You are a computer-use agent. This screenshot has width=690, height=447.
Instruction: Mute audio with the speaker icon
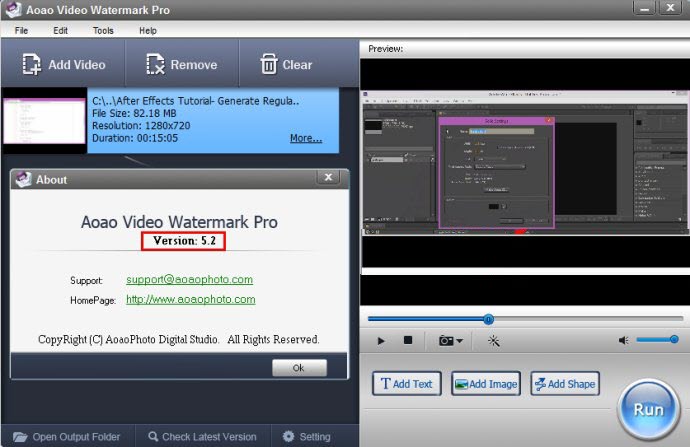tap(624, 340)
